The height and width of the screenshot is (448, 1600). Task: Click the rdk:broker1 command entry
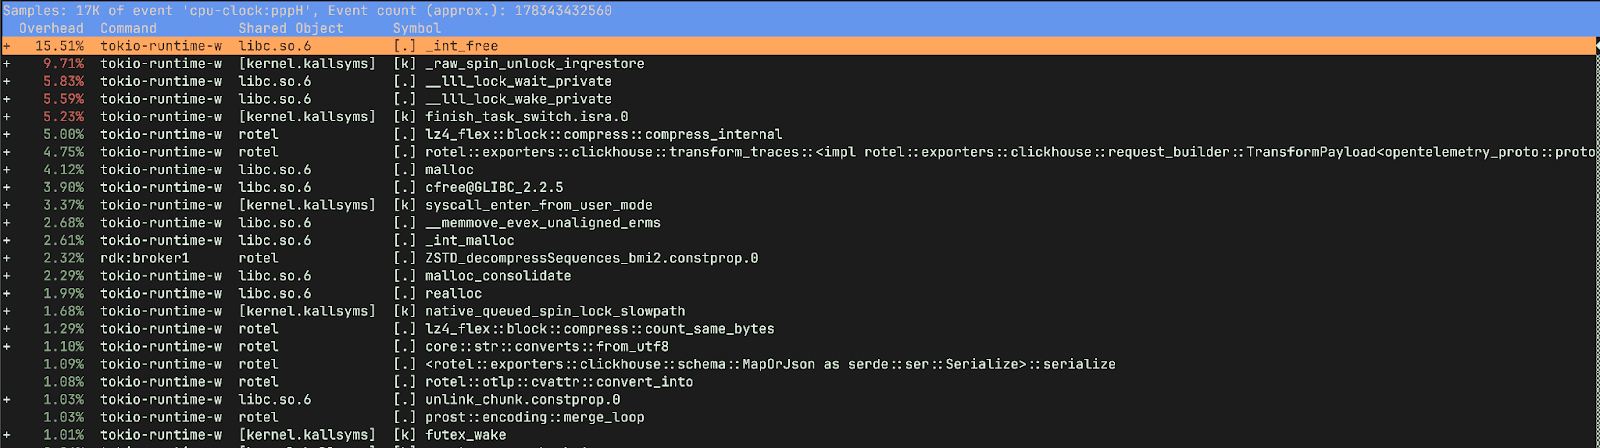(x=144, y=258)
